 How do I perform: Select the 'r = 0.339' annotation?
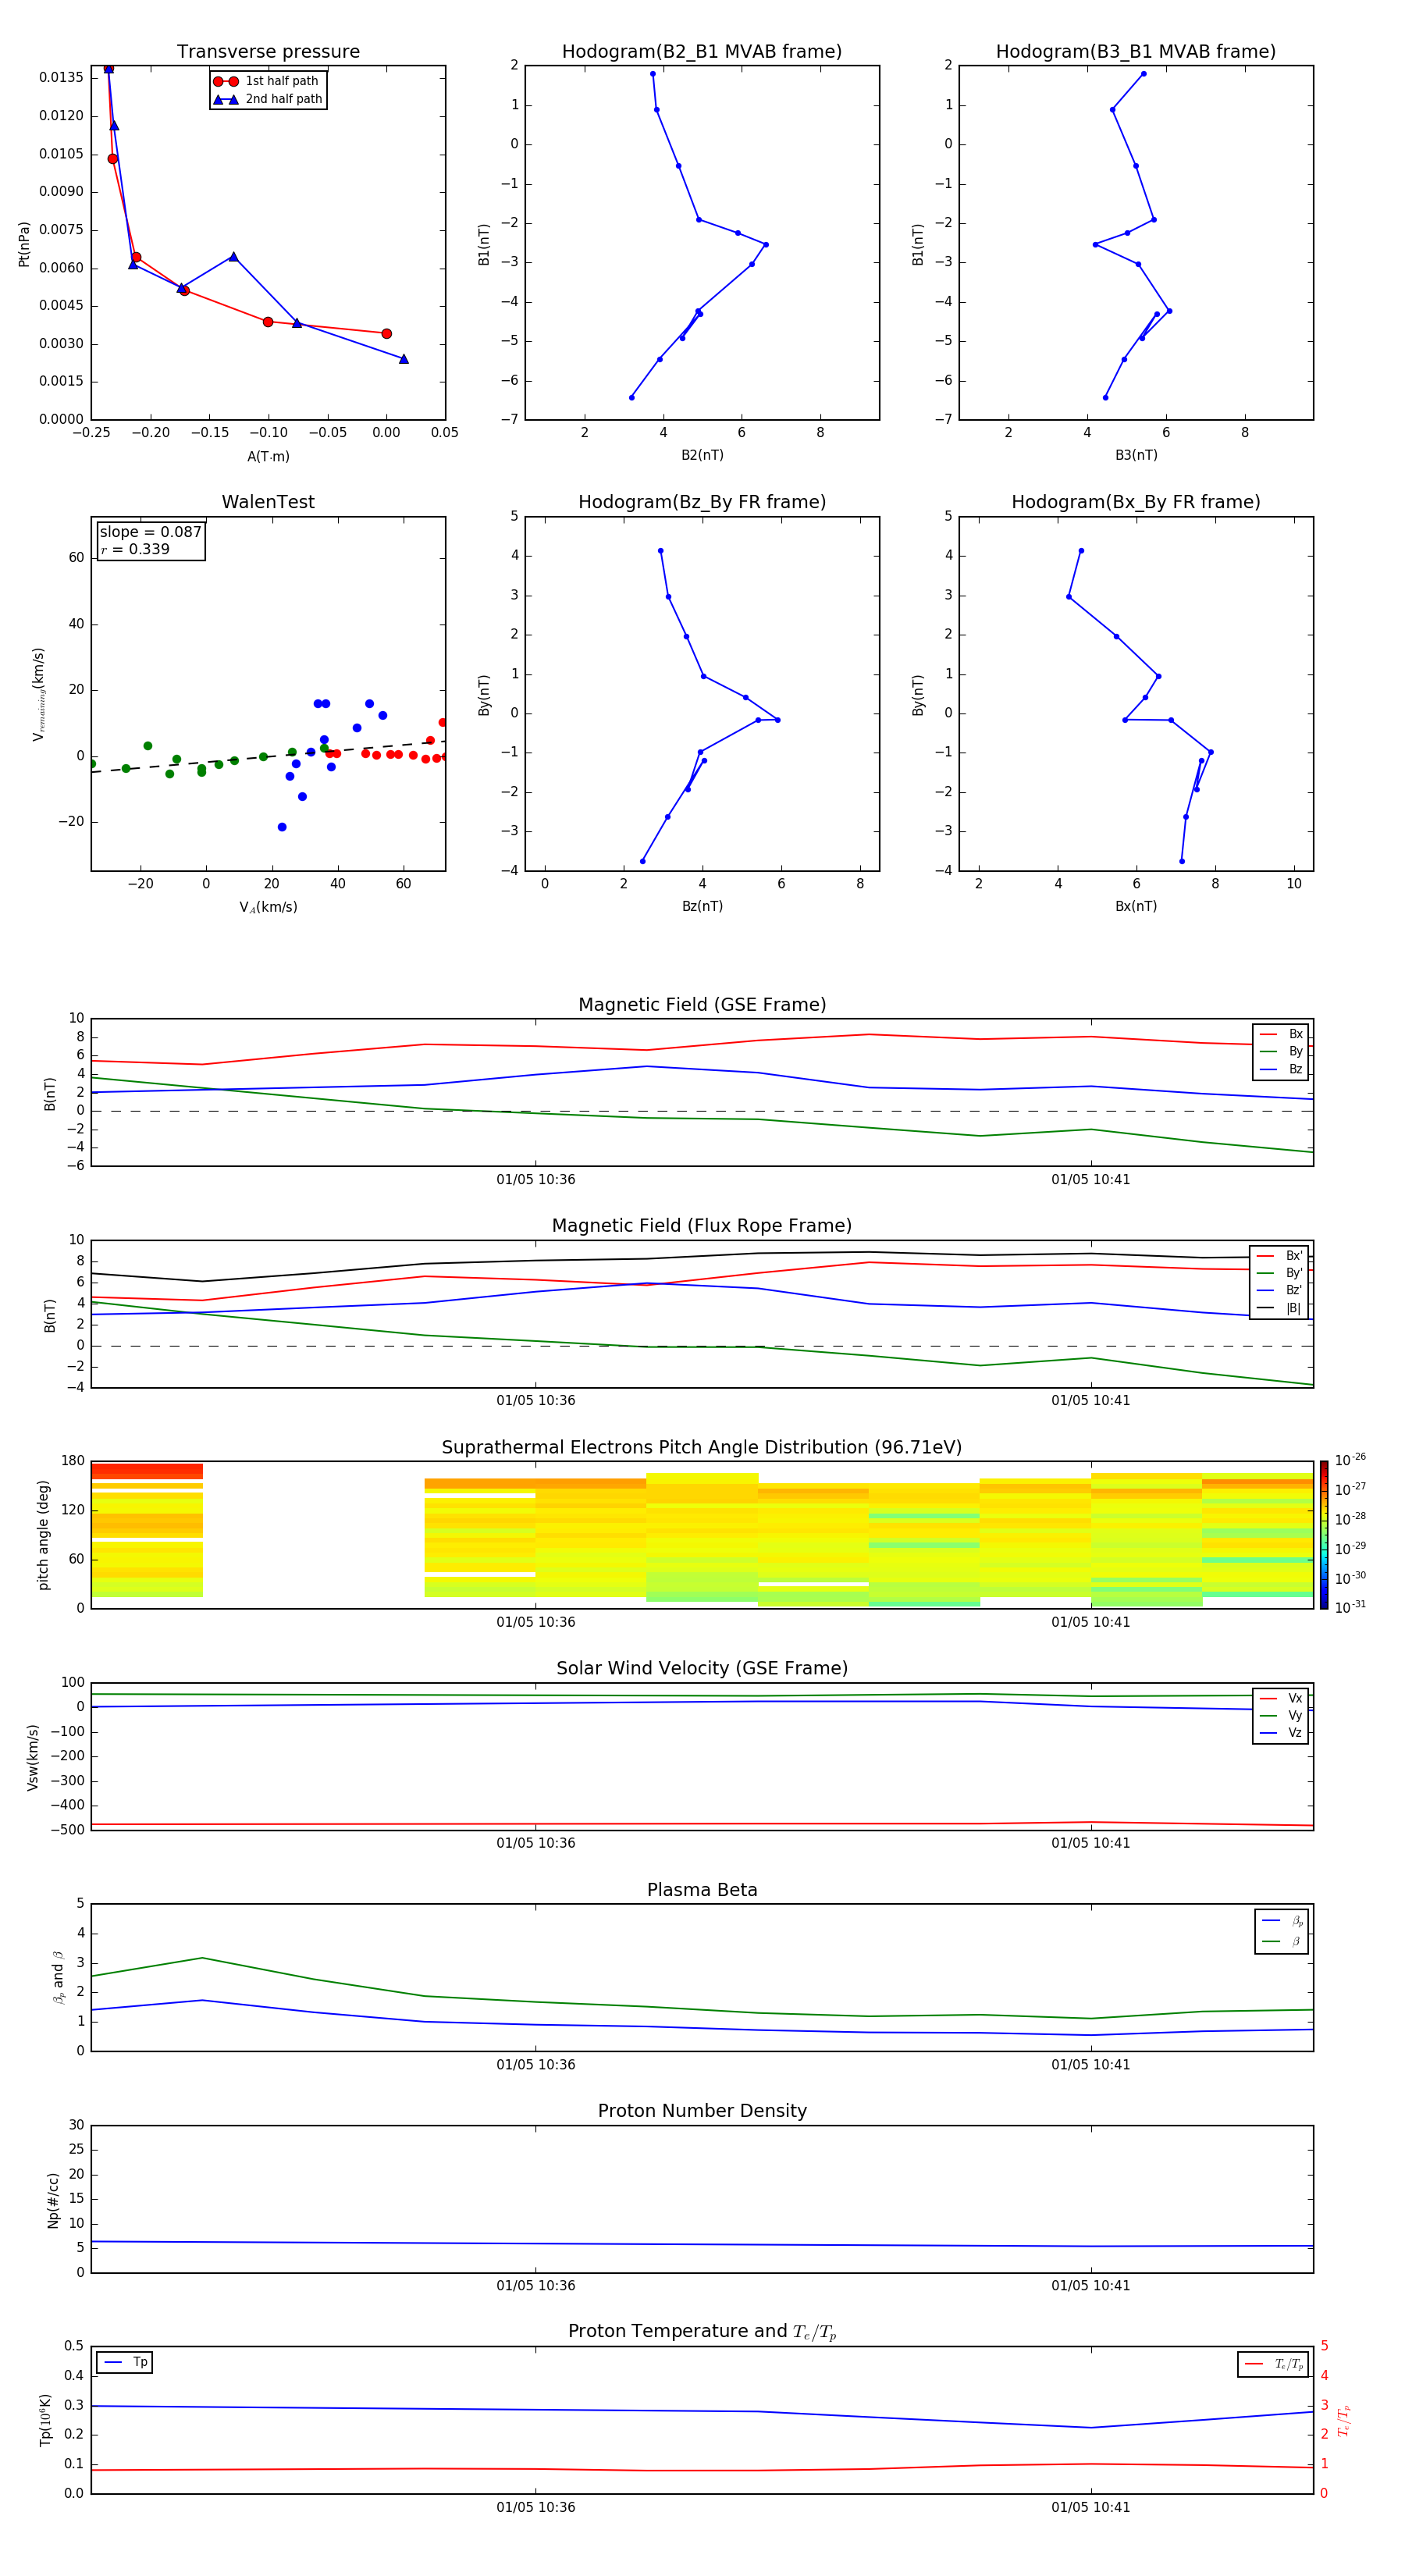tap(135, 549)
